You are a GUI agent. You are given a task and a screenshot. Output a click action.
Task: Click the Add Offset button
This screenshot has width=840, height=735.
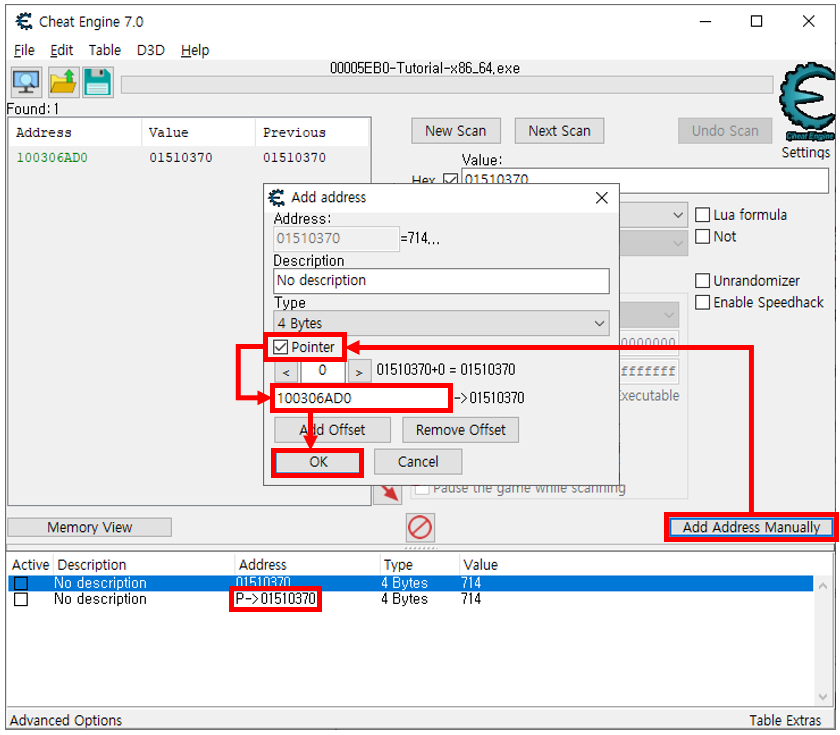[332, 430]
